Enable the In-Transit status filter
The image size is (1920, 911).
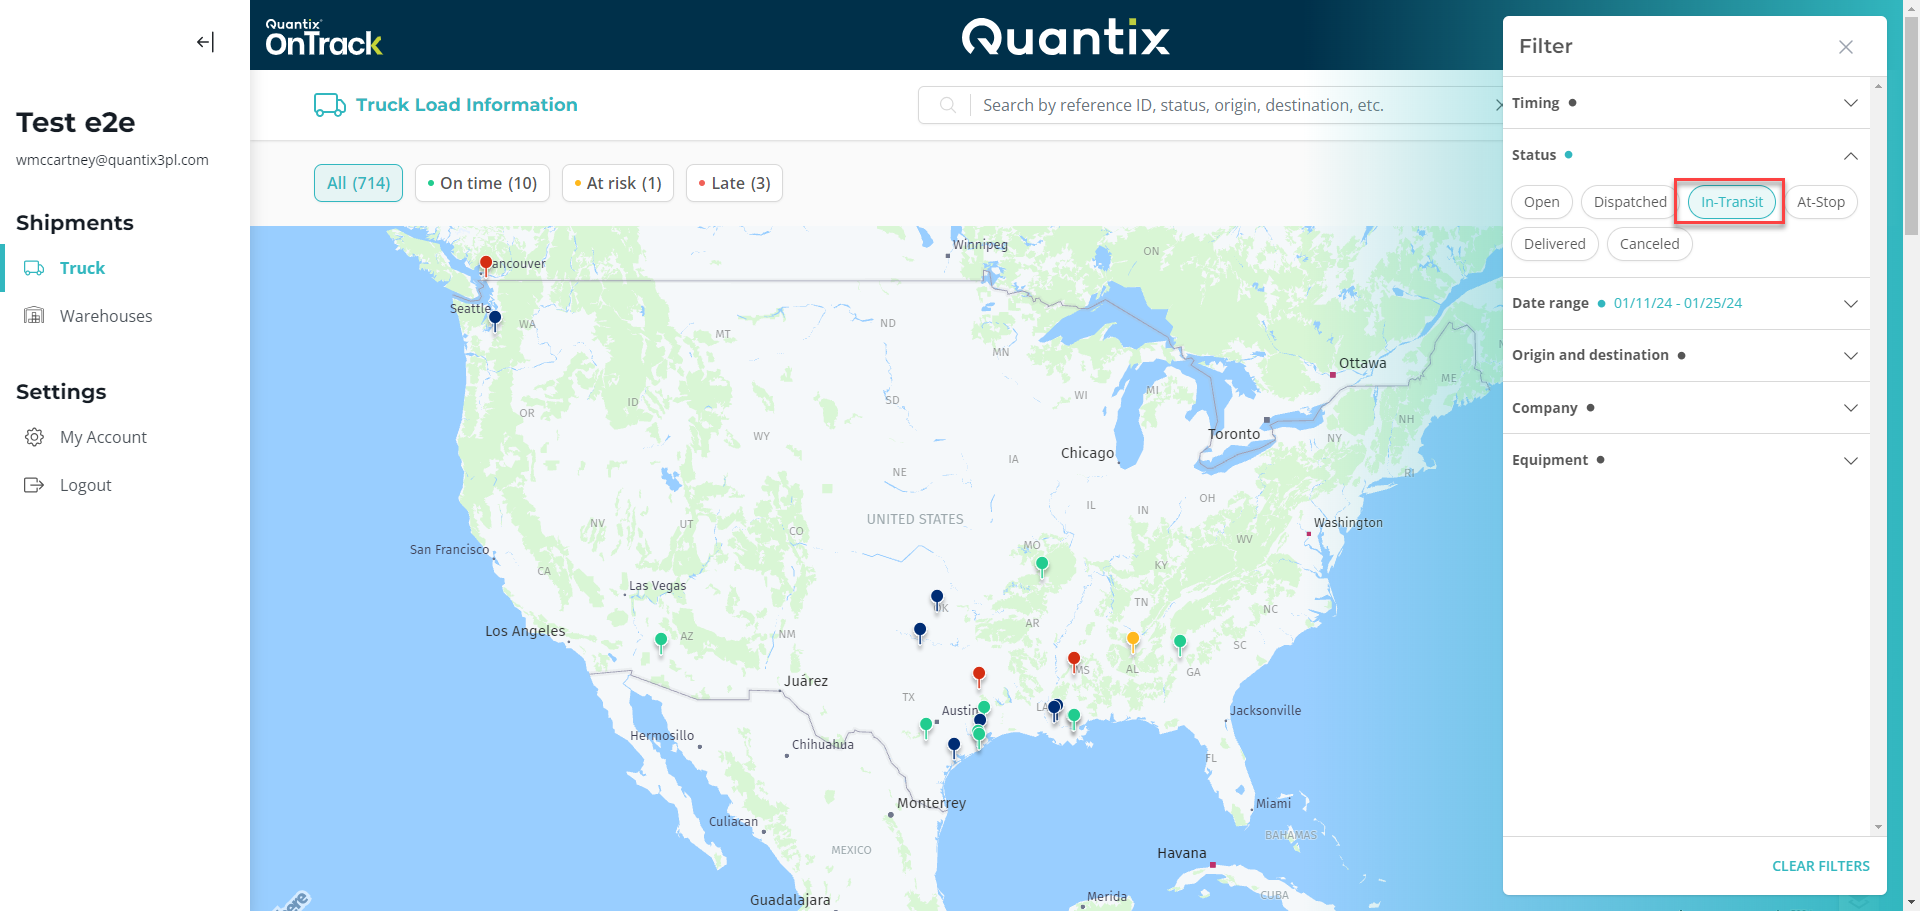(1731, 201)
